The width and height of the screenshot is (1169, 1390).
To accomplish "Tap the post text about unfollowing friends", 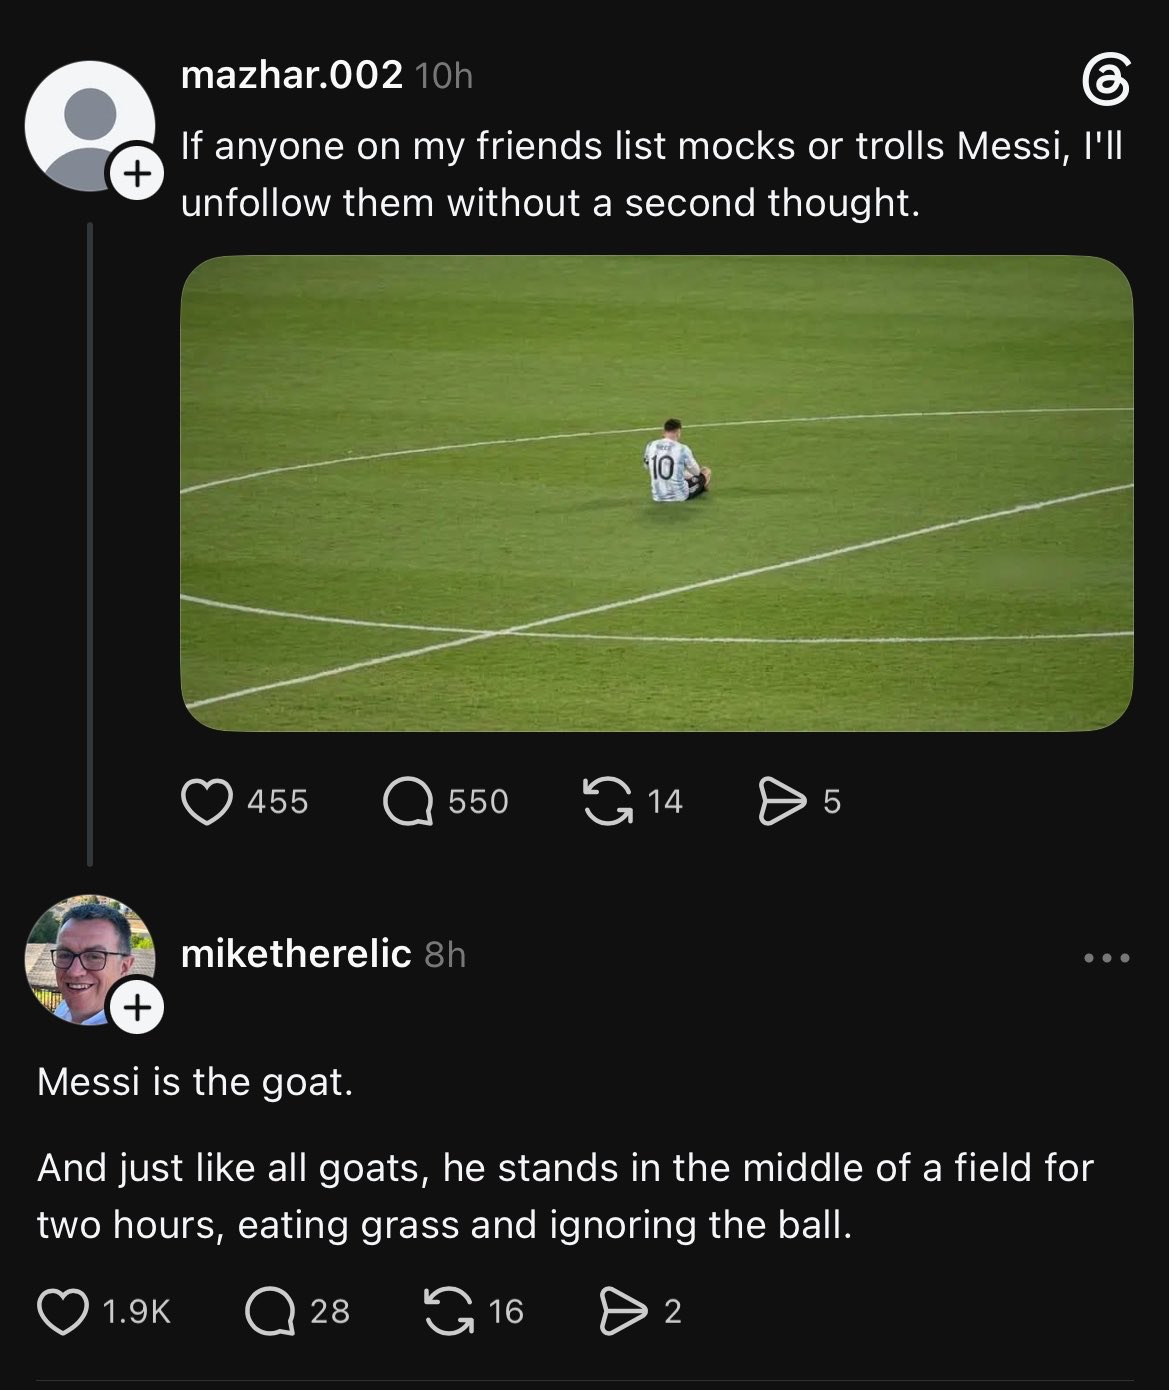I will (x=652, y=174).
